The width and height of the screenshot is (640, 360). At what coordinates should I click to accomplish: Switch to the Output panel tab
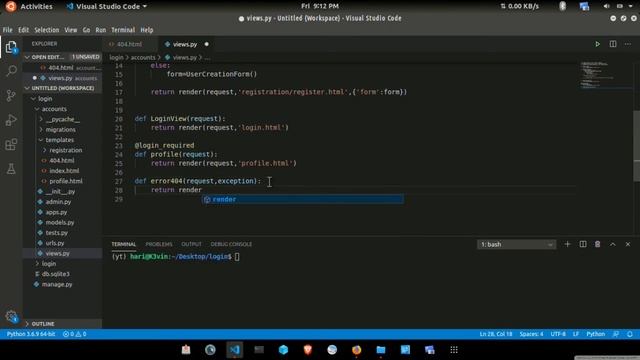[191, 244]
